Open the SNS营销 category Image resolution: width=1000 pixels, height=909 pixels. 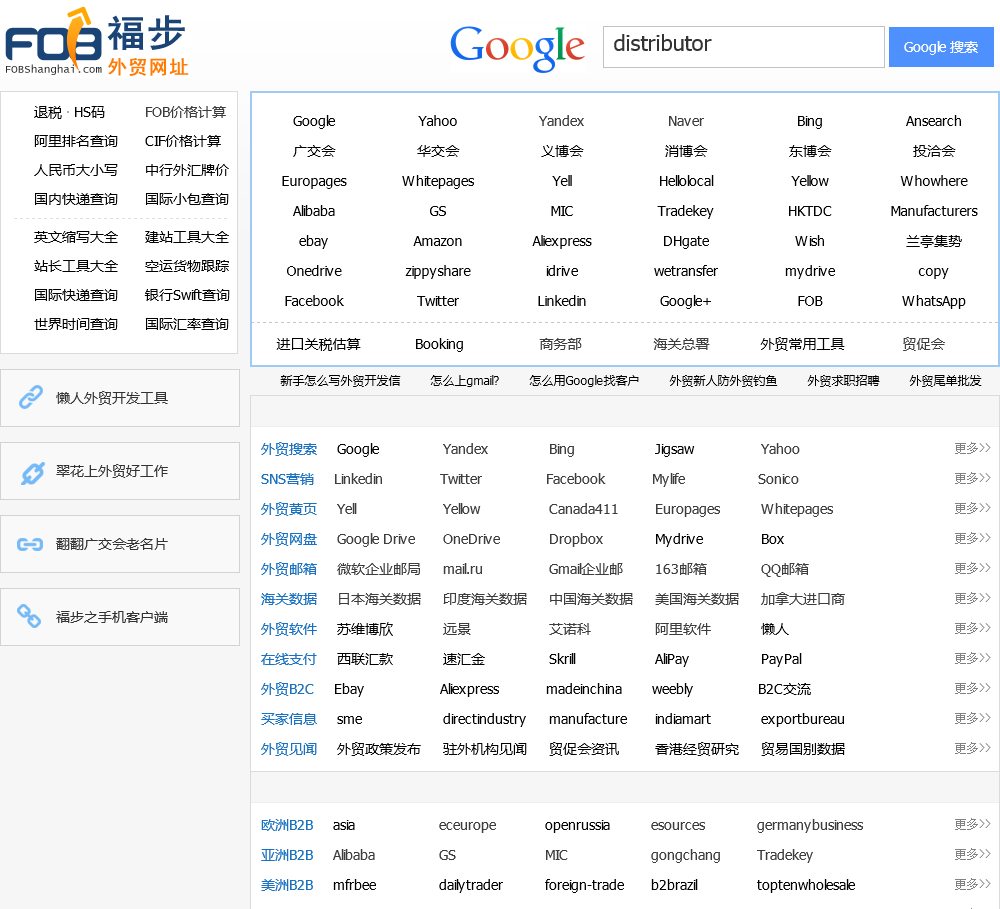(287, 479)
